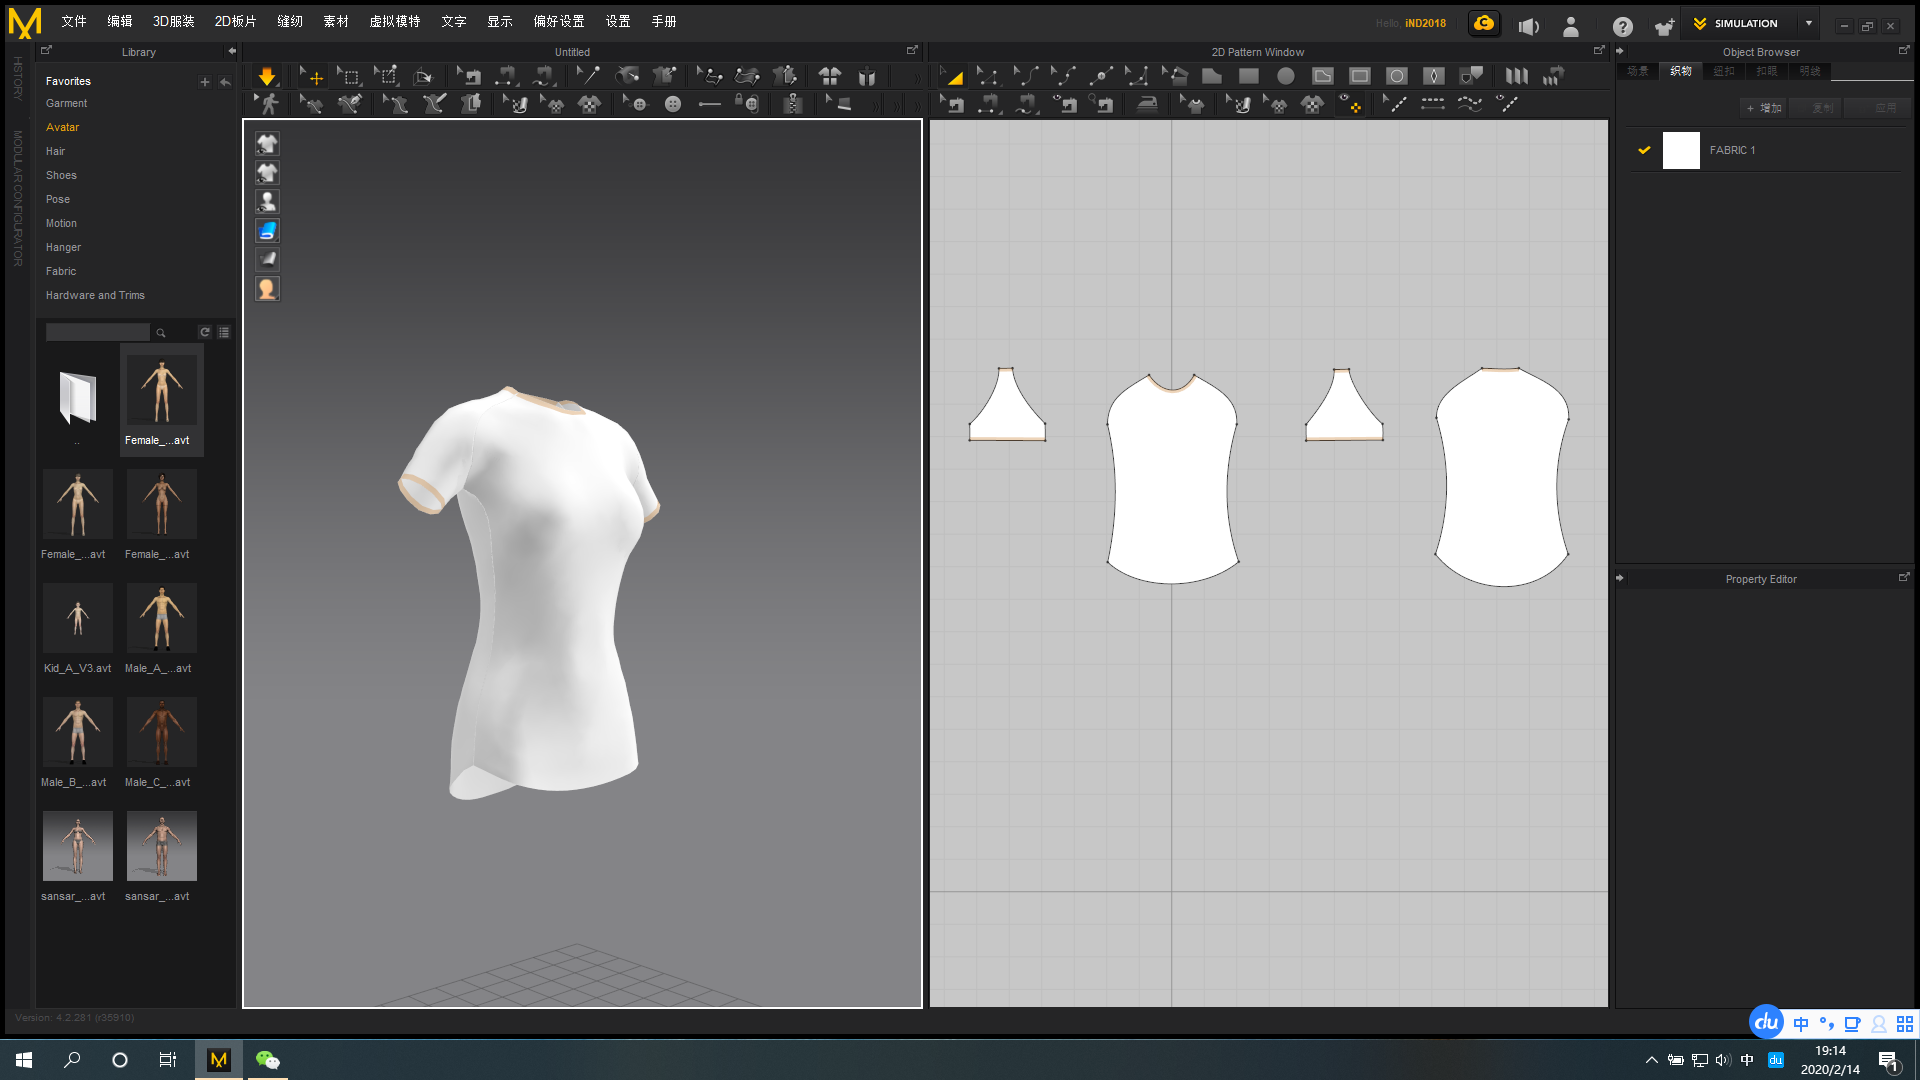The image size is (1920, 1080).
Task: Select the Ellipse pattern creation tool
Action: pos(1287,75)
